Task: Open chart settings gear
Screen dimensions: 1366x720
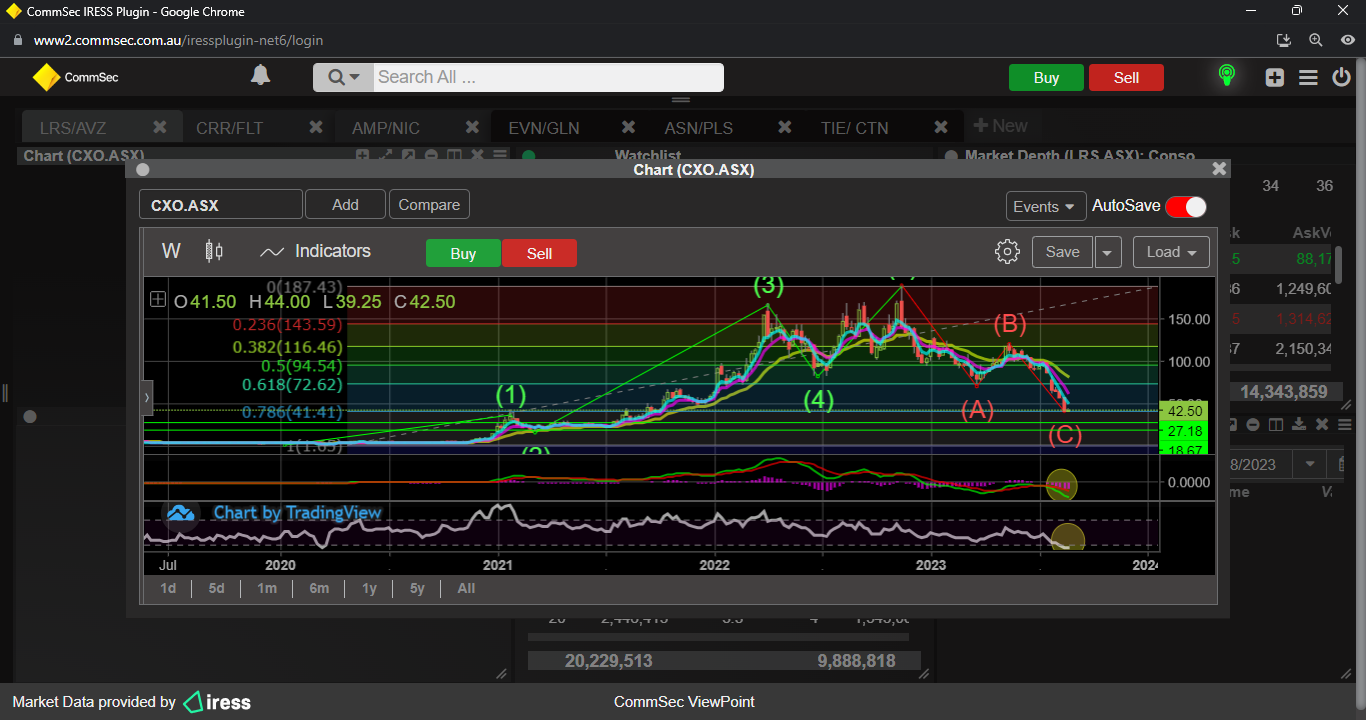Action: [x=1007, y=252]
